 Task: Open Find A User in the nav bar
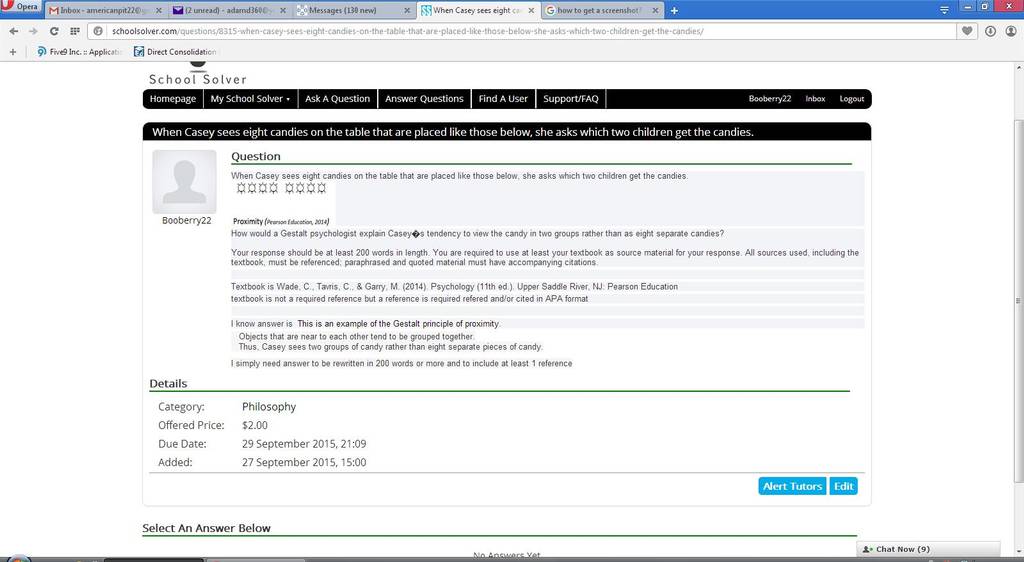click(503, 99)
